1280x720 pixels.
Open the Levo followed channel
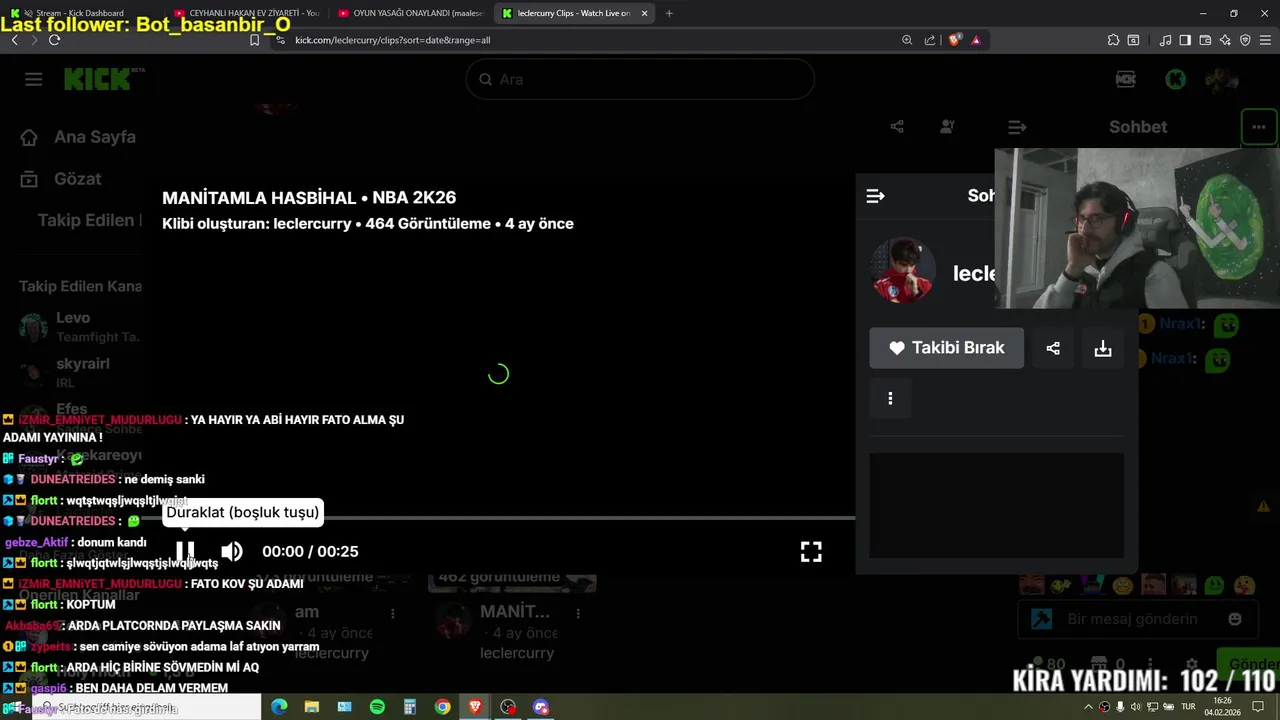80,327
